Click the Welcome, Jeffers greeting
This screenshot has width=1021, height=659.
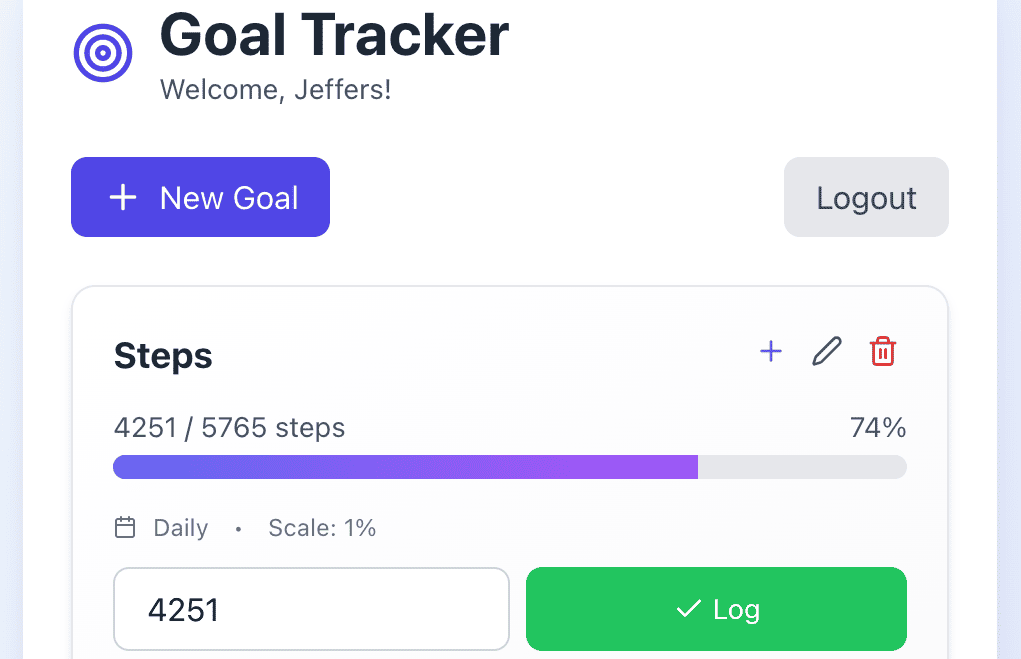275,89
